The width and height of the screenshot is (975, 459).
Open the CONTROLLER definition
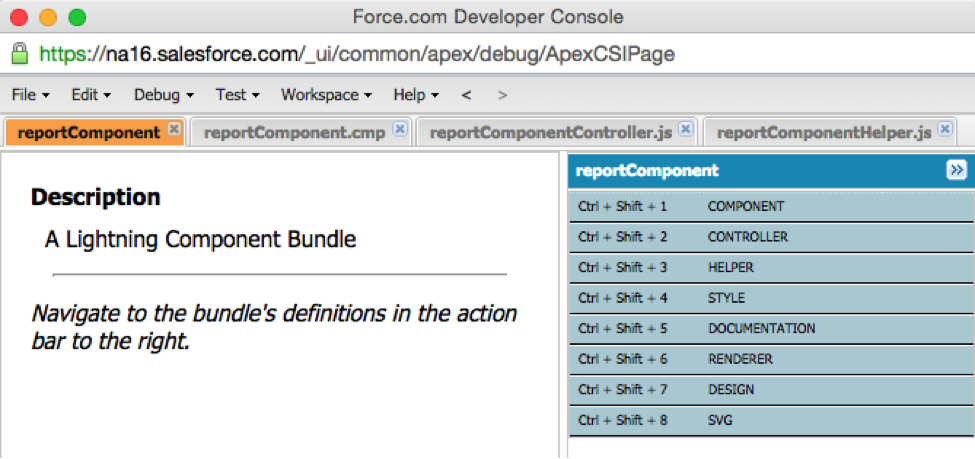[771, 237]
